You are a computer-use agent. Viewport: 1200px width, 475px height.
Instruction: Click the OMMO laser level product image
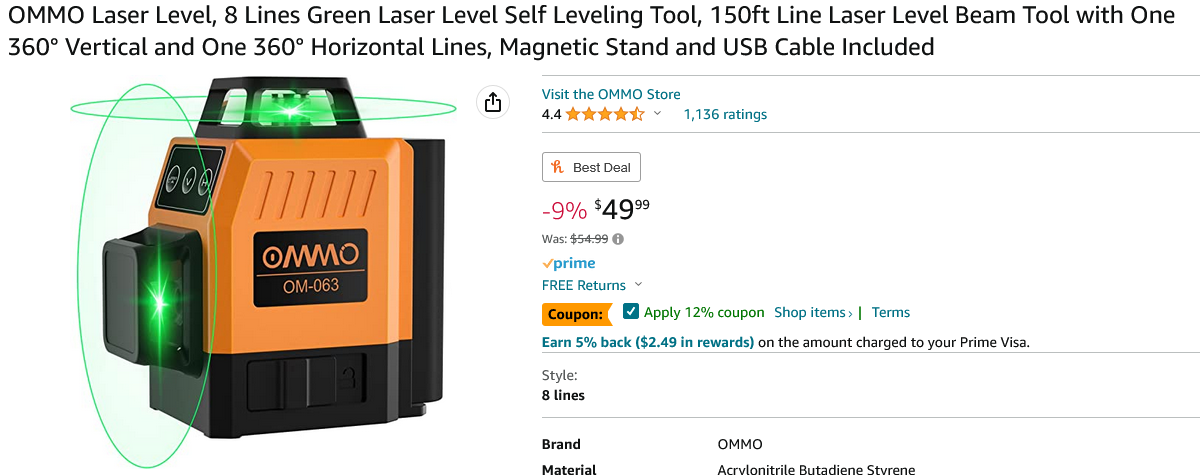point(270,270)
